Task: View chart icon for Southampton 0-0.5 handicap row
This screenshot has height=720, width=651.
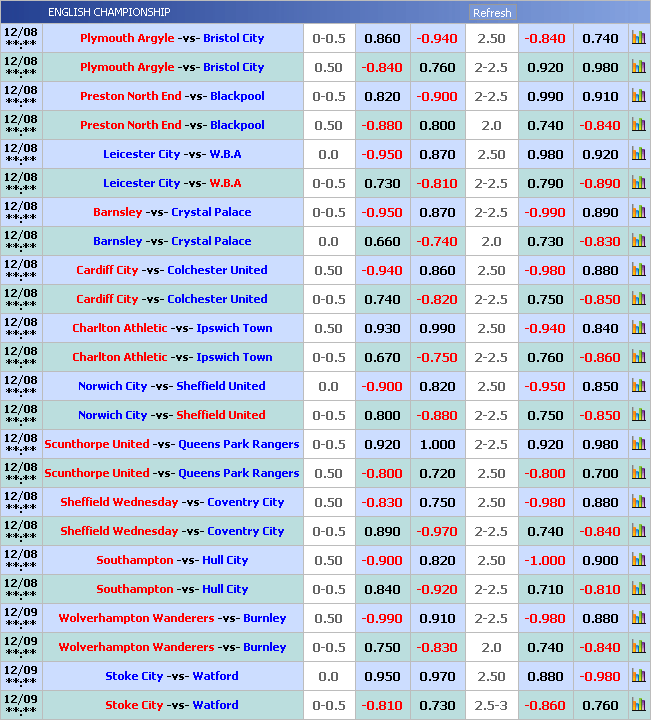Action: 639,589
